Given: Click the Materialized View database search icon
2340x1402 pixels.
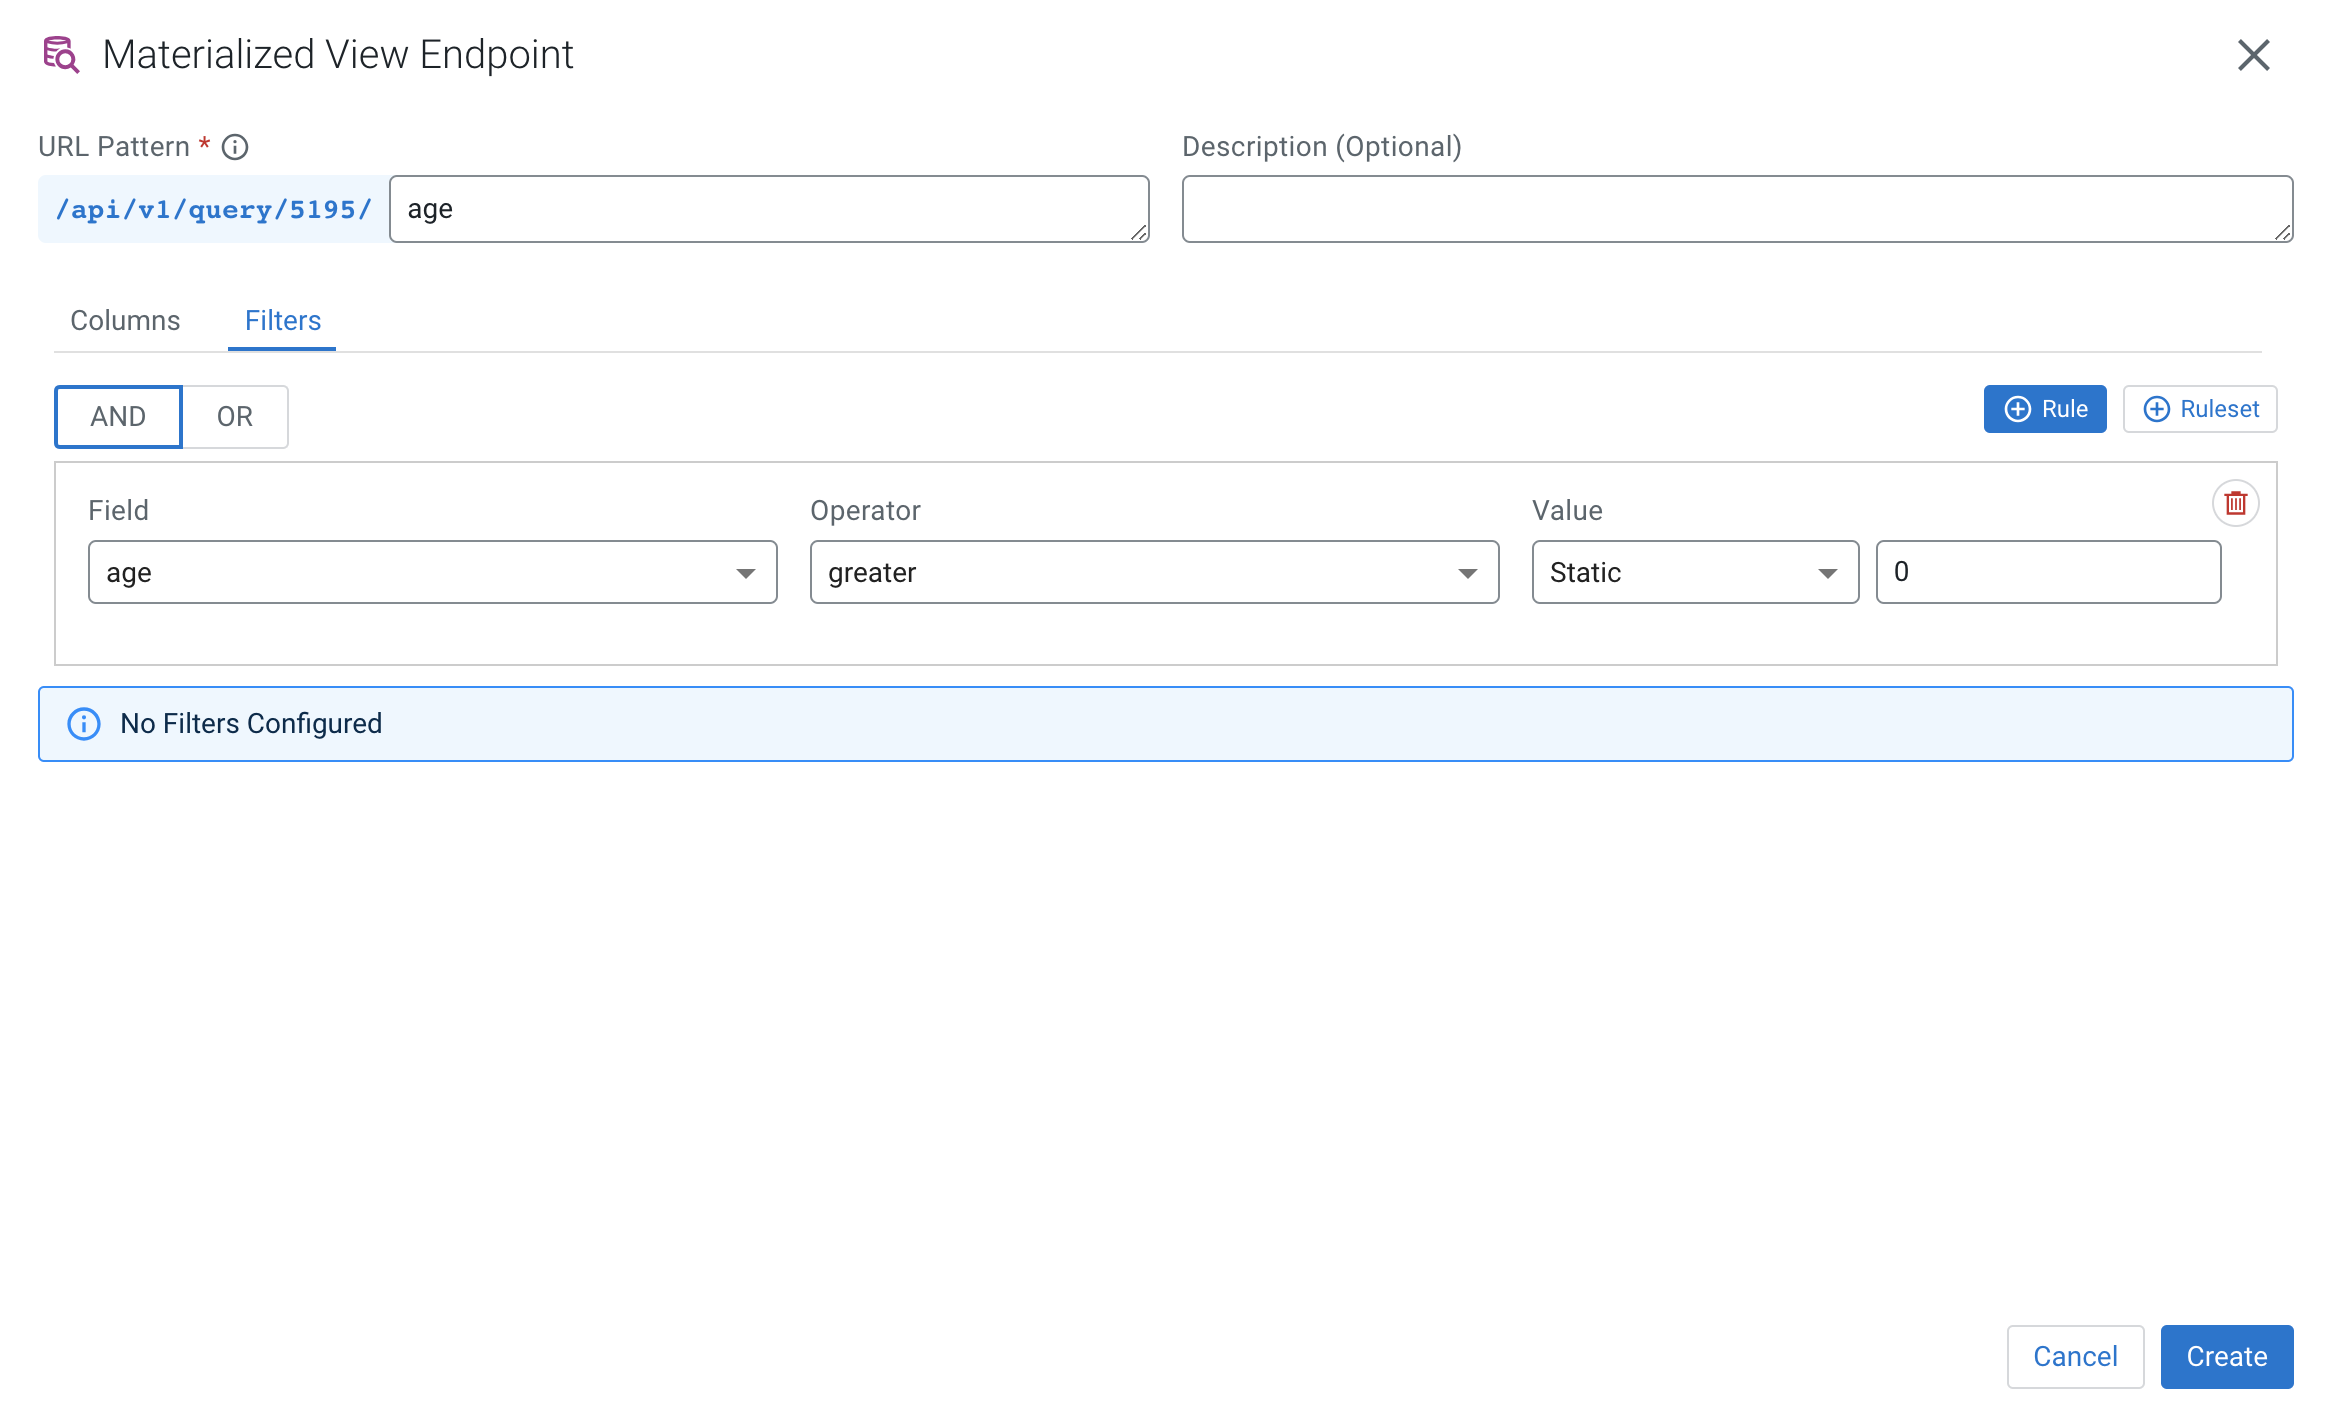Looking at the screenshot, I should pos(61,55).
